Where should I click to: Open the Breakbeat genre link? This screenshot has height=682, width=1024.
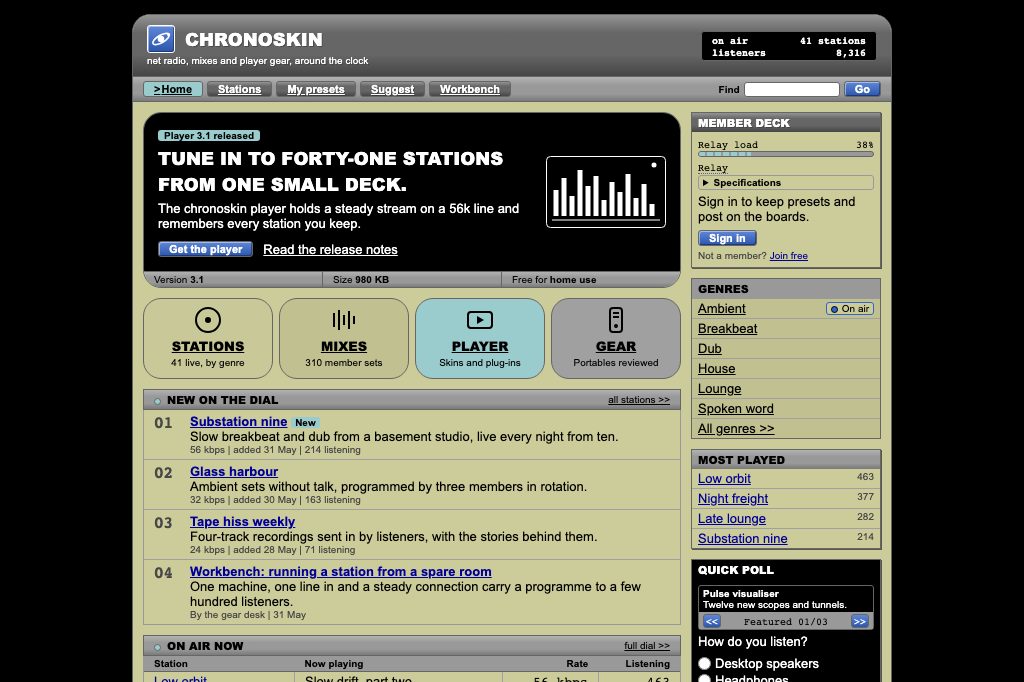click(728, 329)
